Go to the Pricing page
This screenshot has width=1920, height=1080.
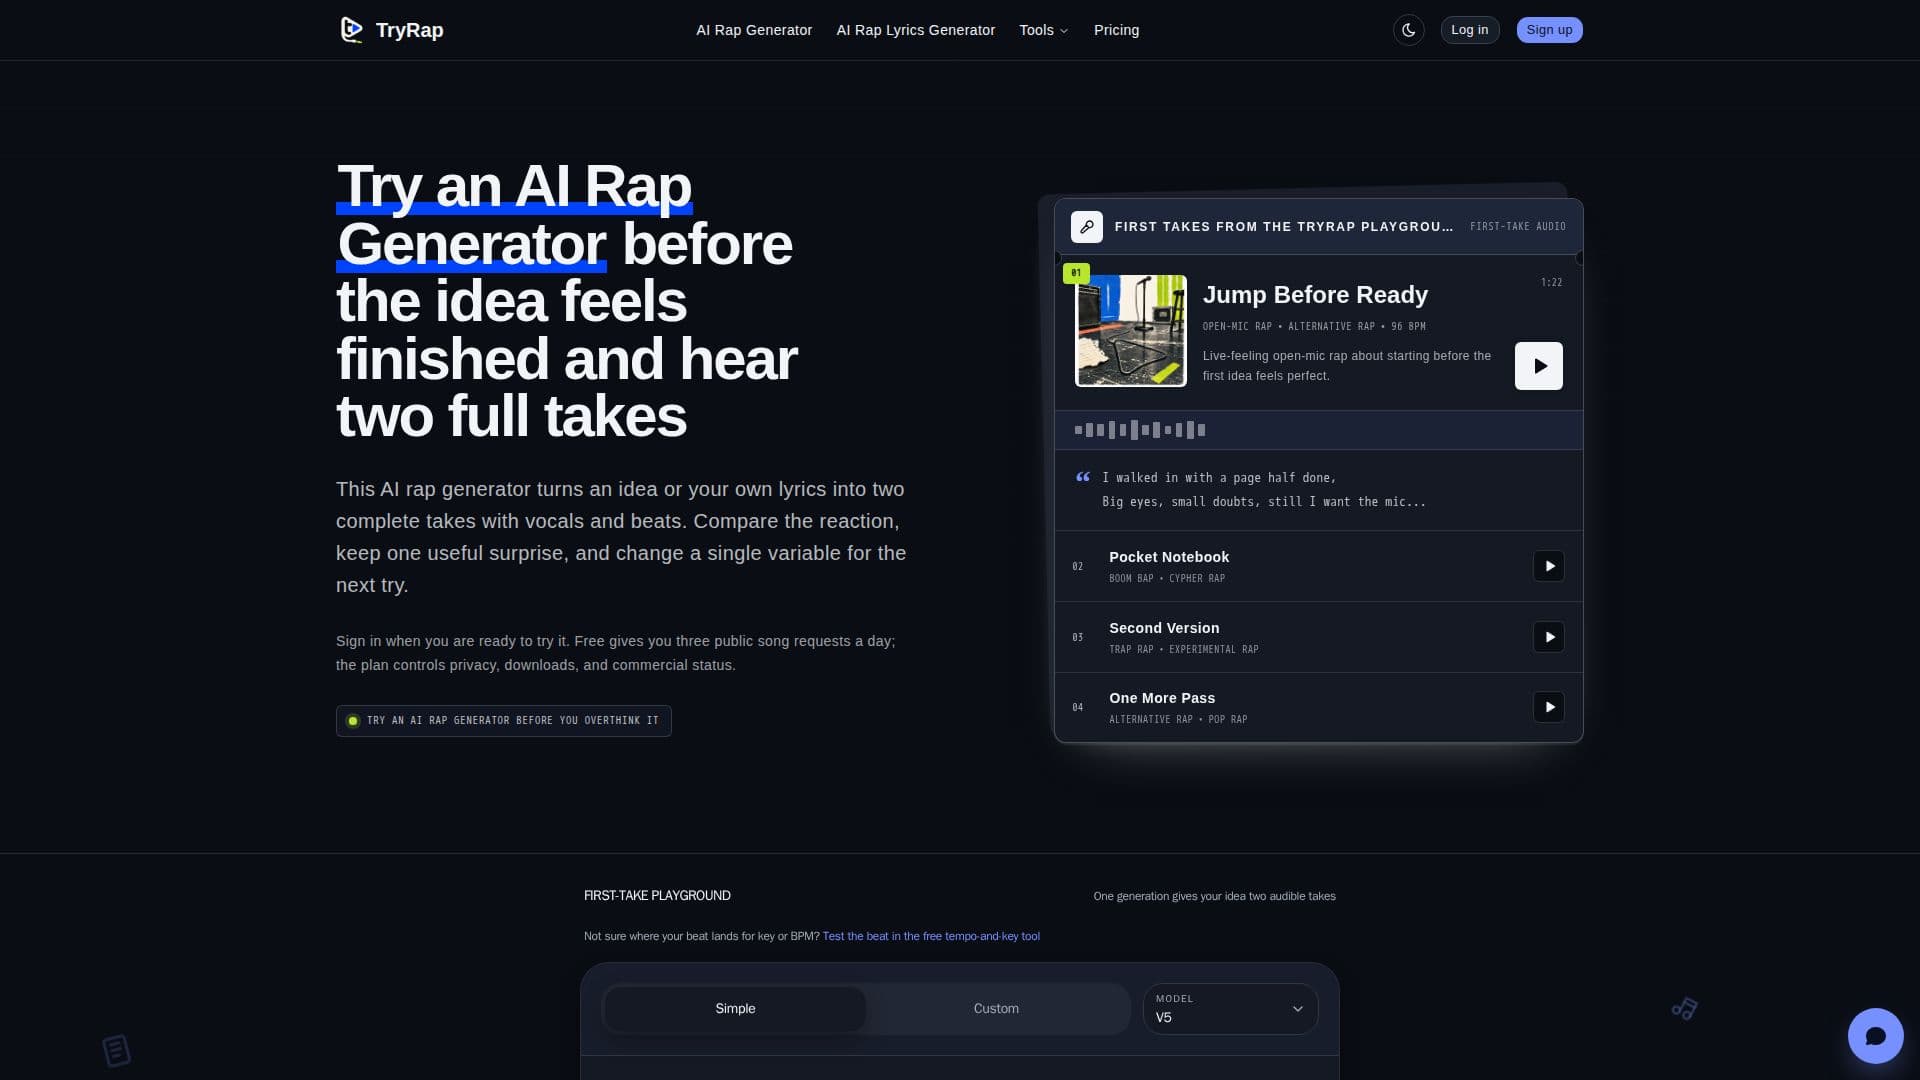pos(1116,30)
